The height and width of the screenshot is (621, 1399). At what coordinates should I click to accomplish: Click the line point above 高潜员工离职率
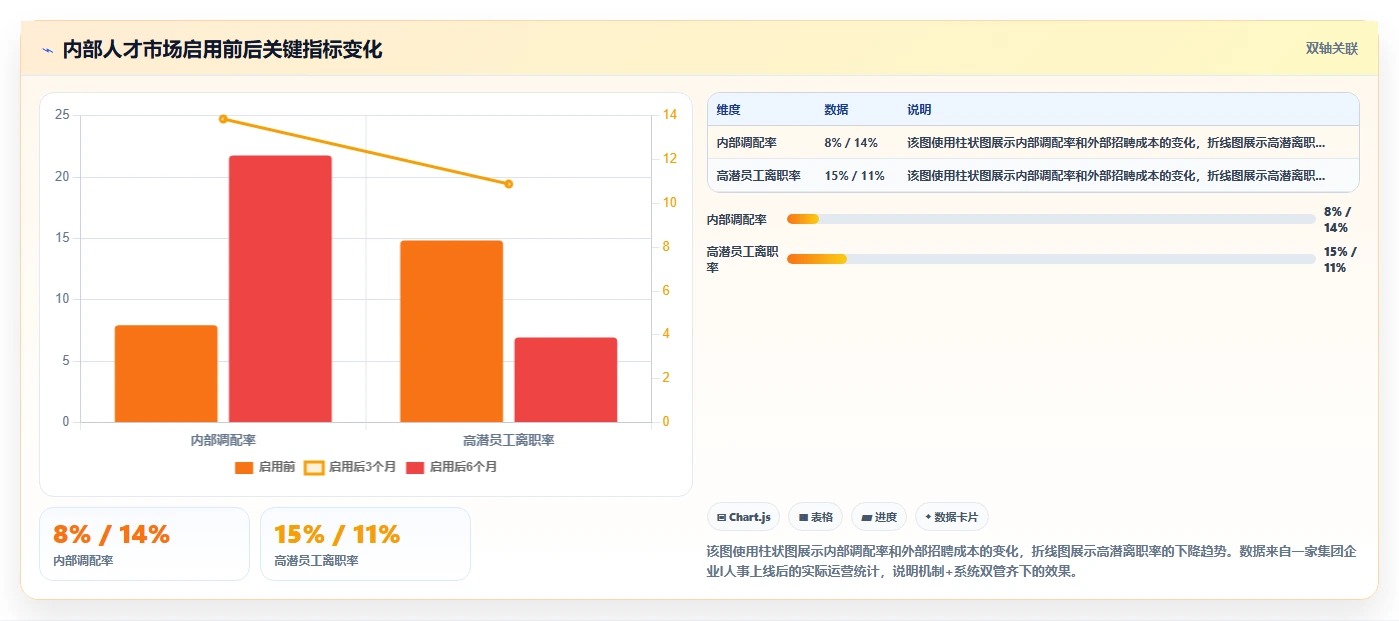pos(508,184)
